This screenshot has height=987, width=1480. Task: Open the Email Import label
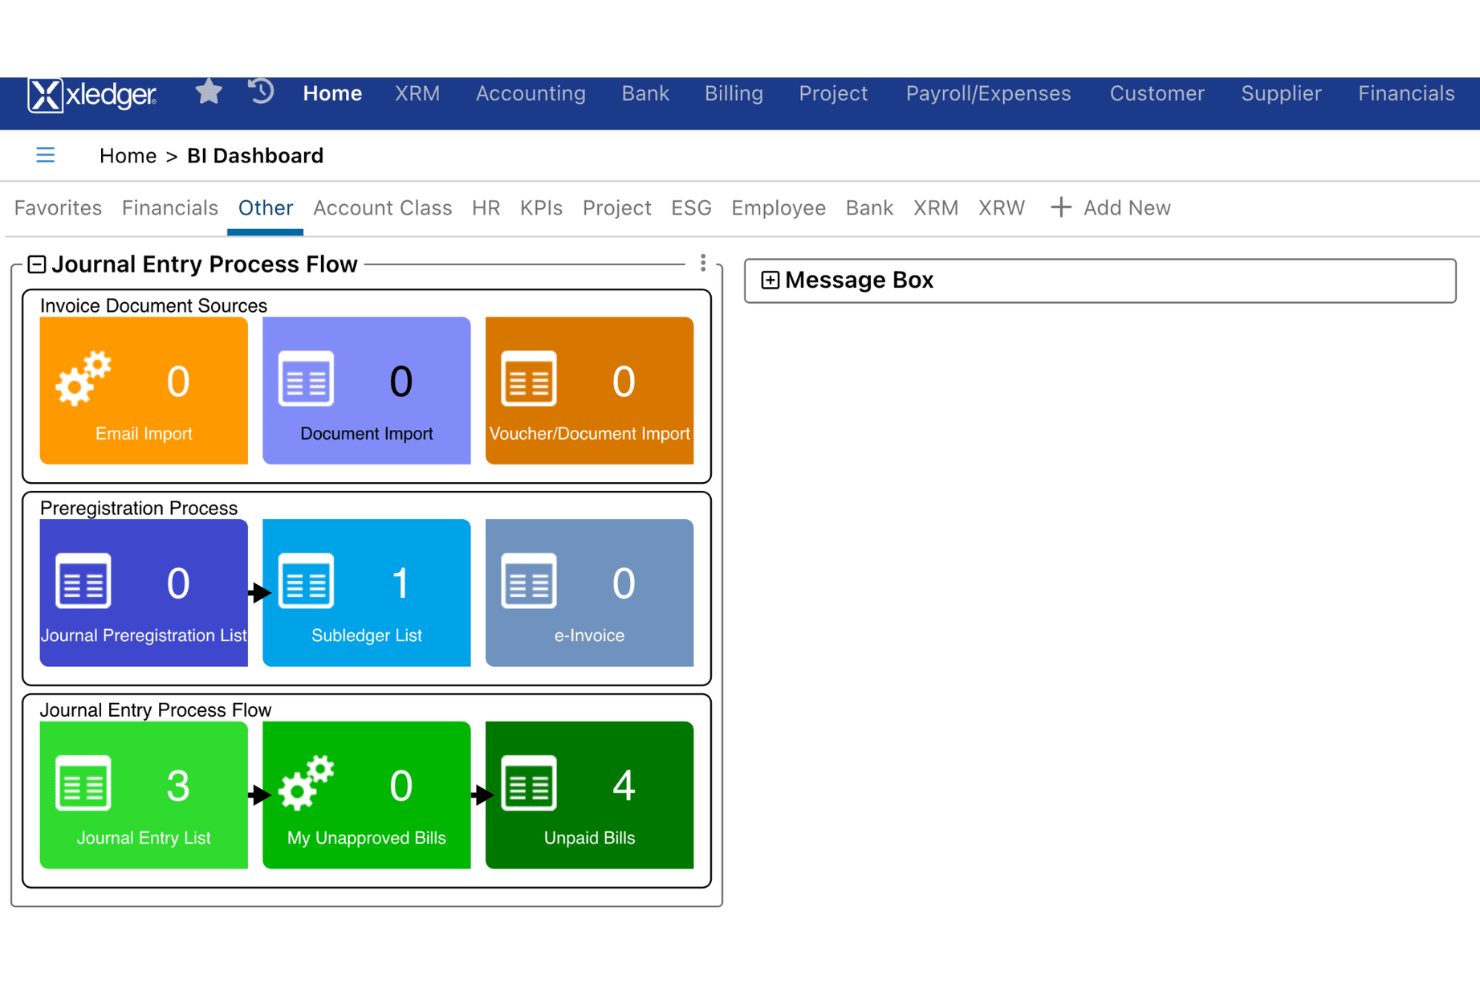click(x=144, y=433)
